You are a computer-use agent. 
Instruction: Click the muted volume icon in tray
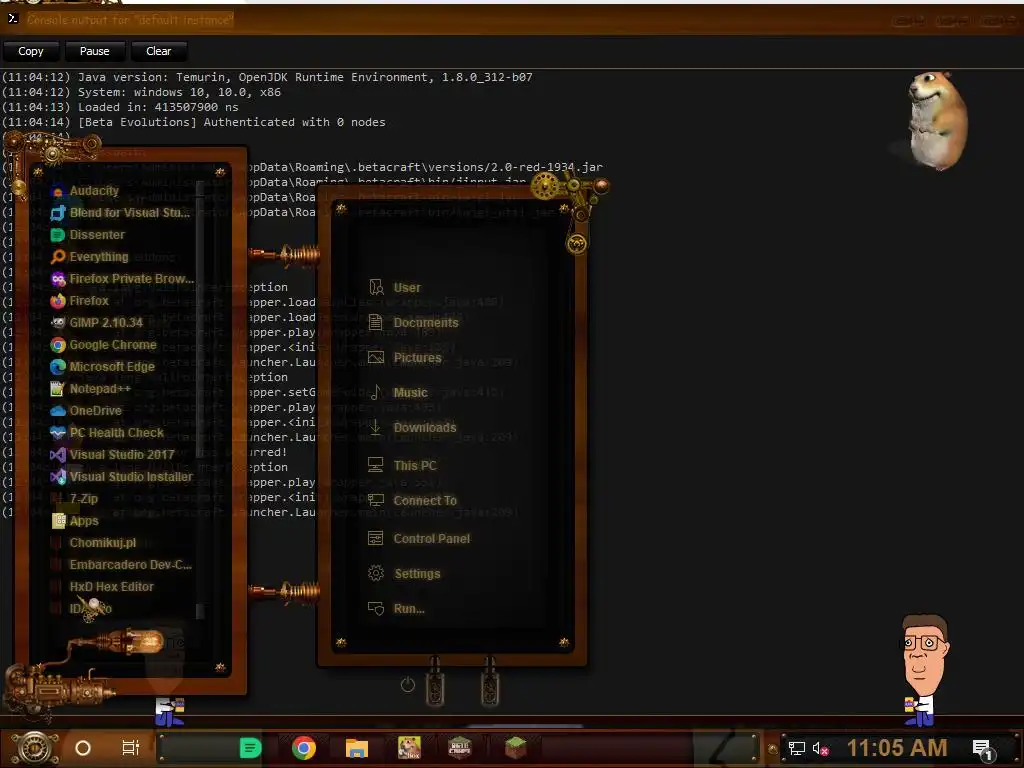pos(820,748)
